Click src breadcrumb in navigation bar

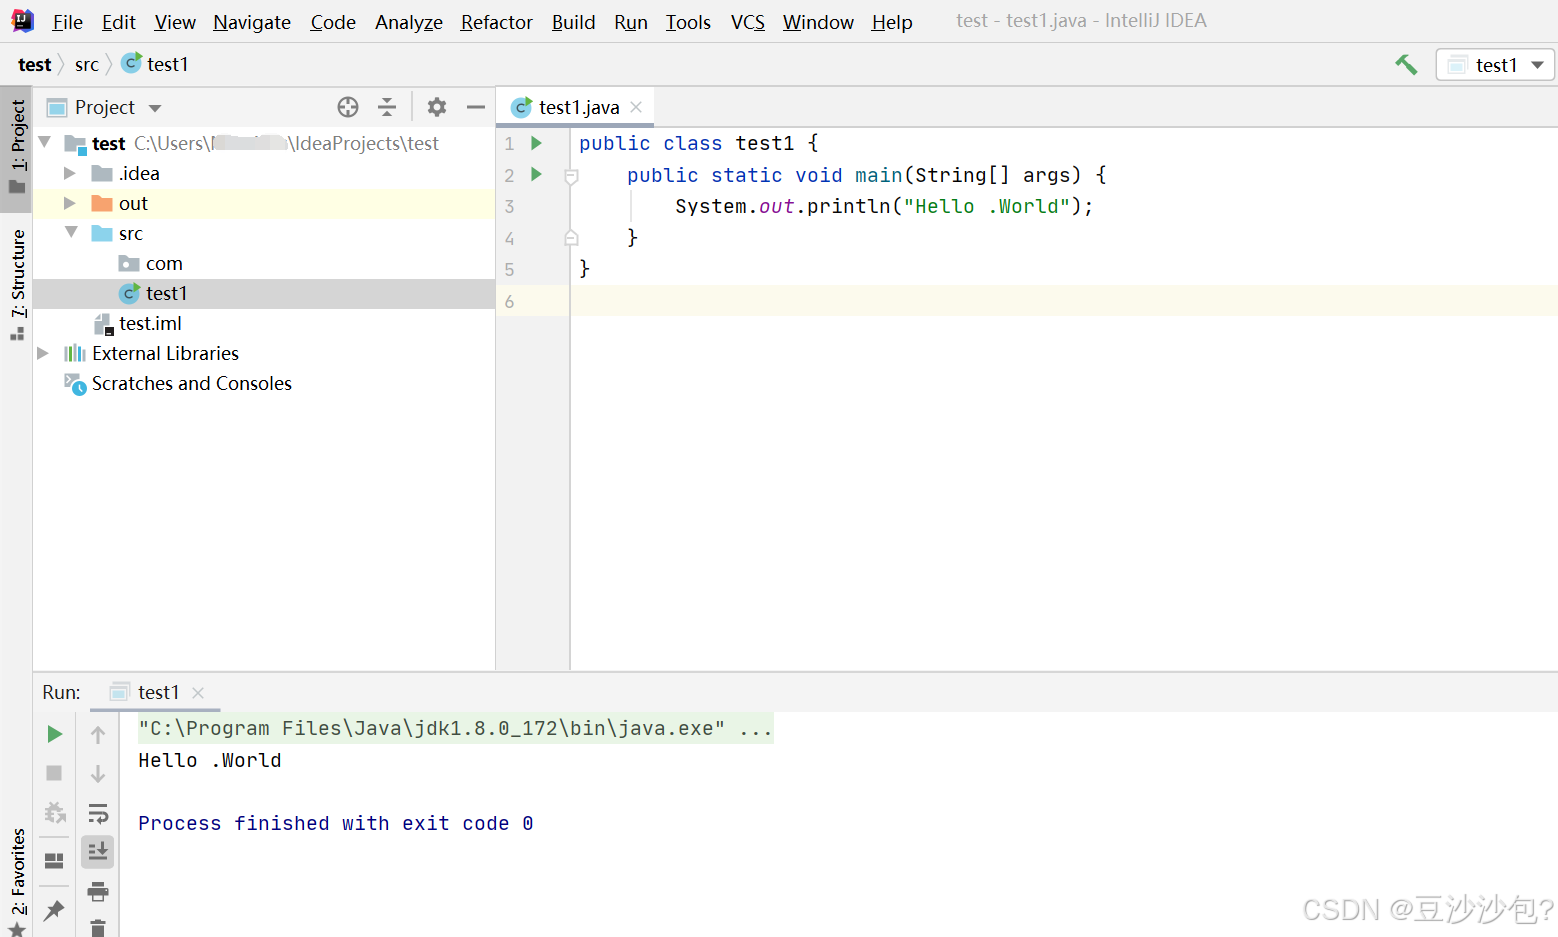pyautogui.click(x=87, y=65)
